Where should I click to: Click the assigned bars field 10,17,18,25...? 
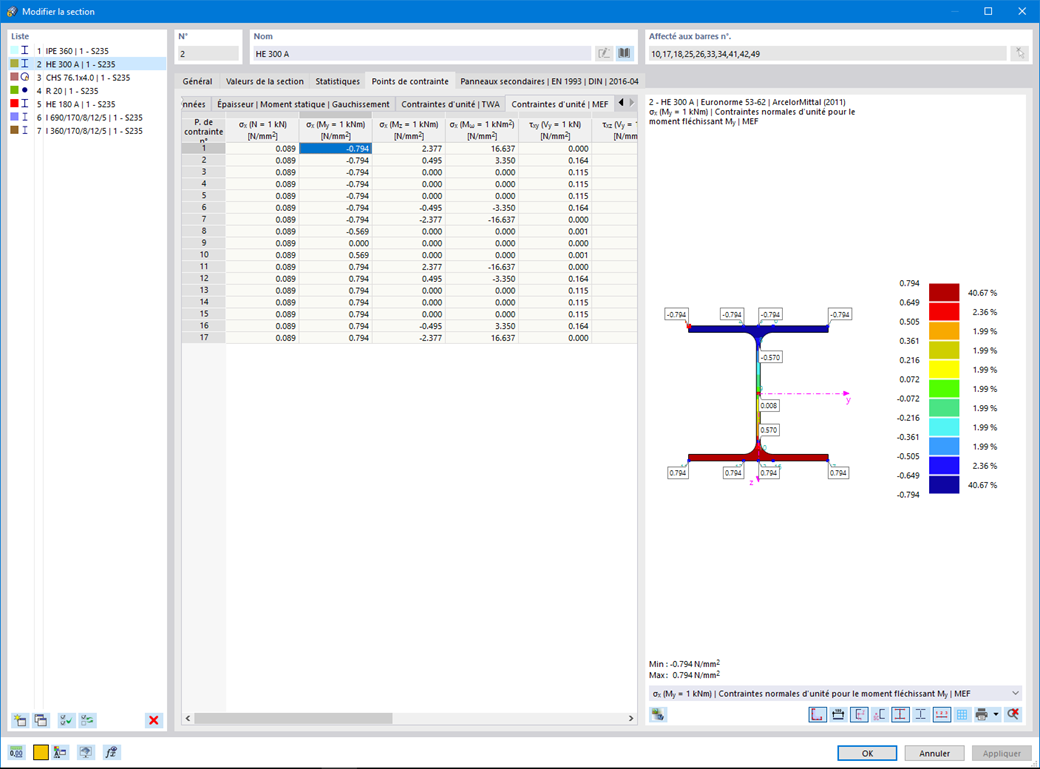pyautogui.click(x=827, y=54)
